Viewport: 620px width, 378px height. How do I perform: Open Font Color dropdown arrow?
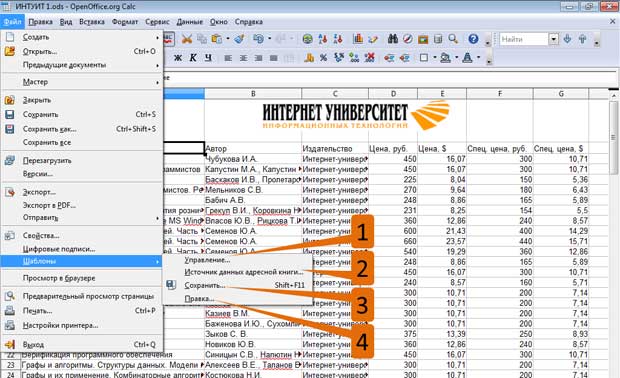(478, 58)
